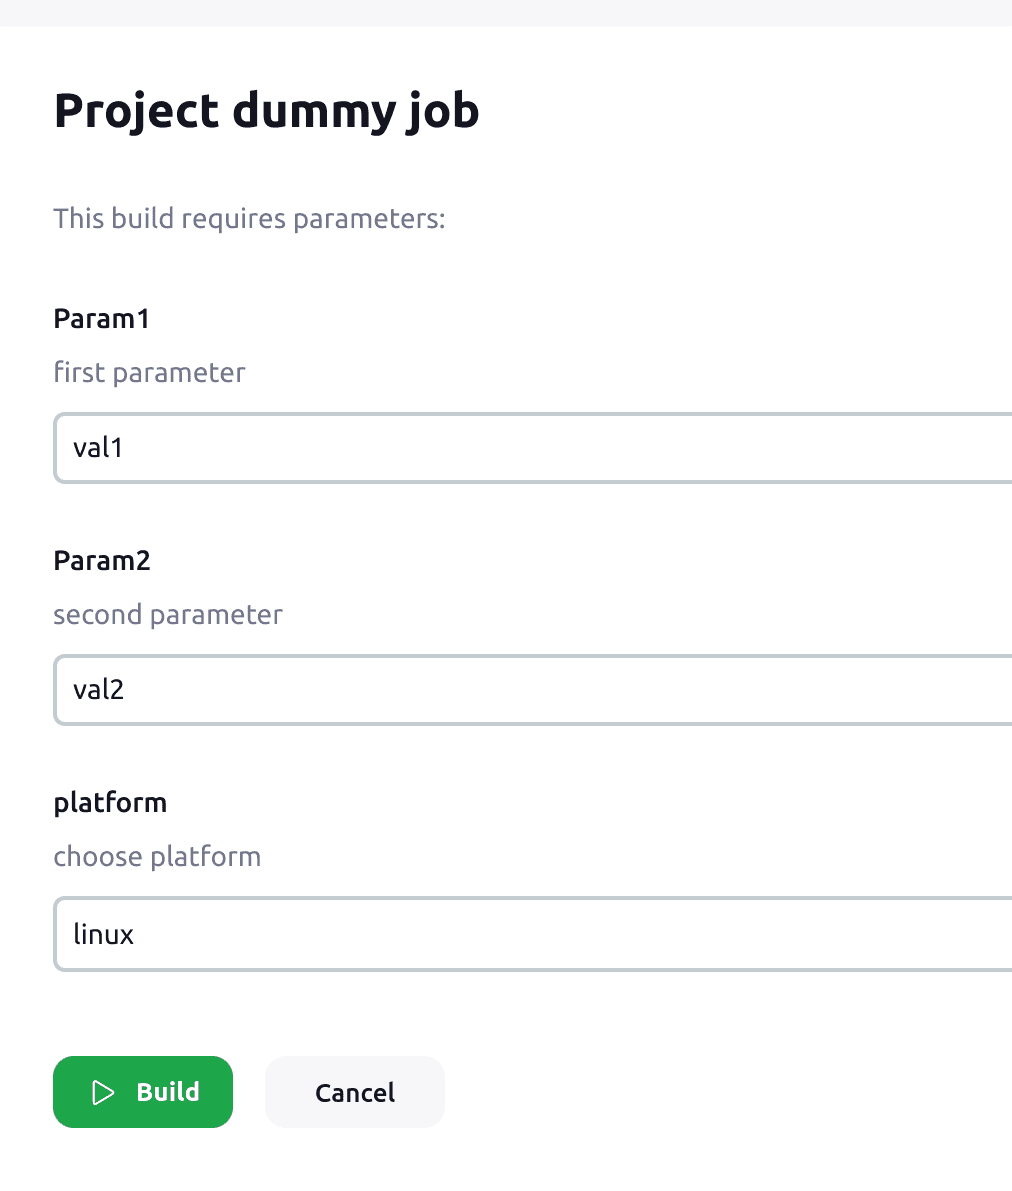Click the second parameter description text
This screenshot has height=1191, width=1012.
pyautogui.click(x=168, y=614)
